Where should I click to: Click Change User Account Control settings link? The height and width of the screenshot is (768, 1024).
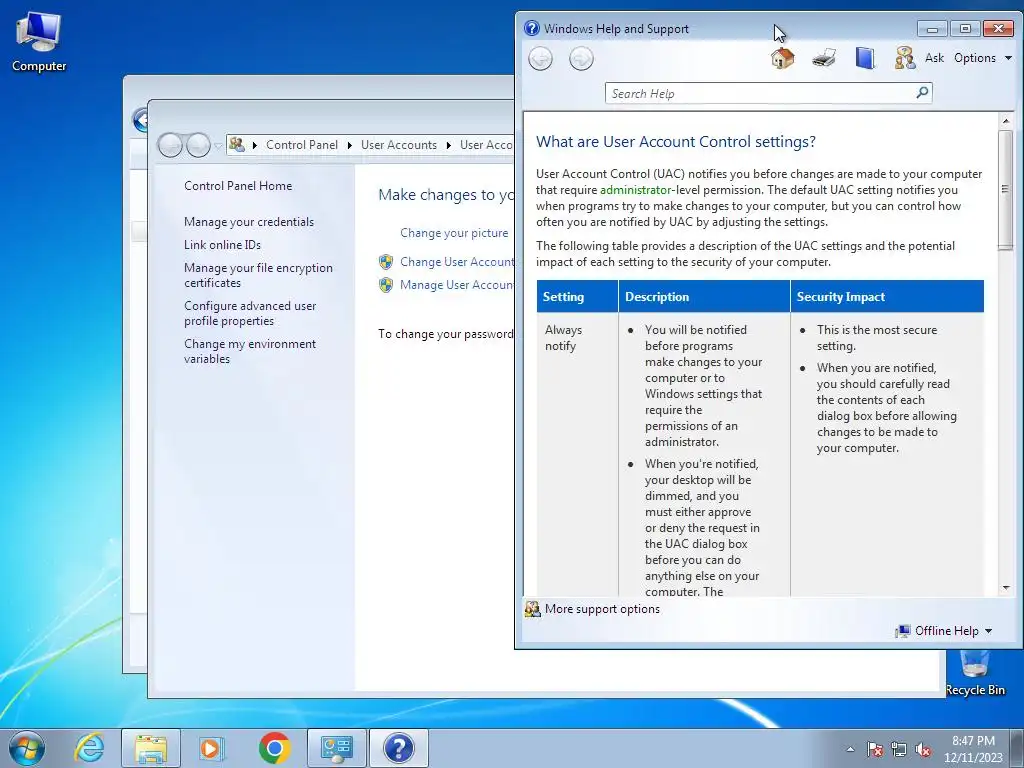coord(456,262)
